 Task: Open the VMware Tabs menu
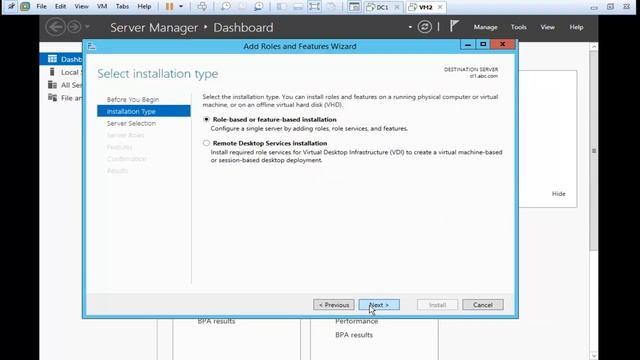(122, 7)
